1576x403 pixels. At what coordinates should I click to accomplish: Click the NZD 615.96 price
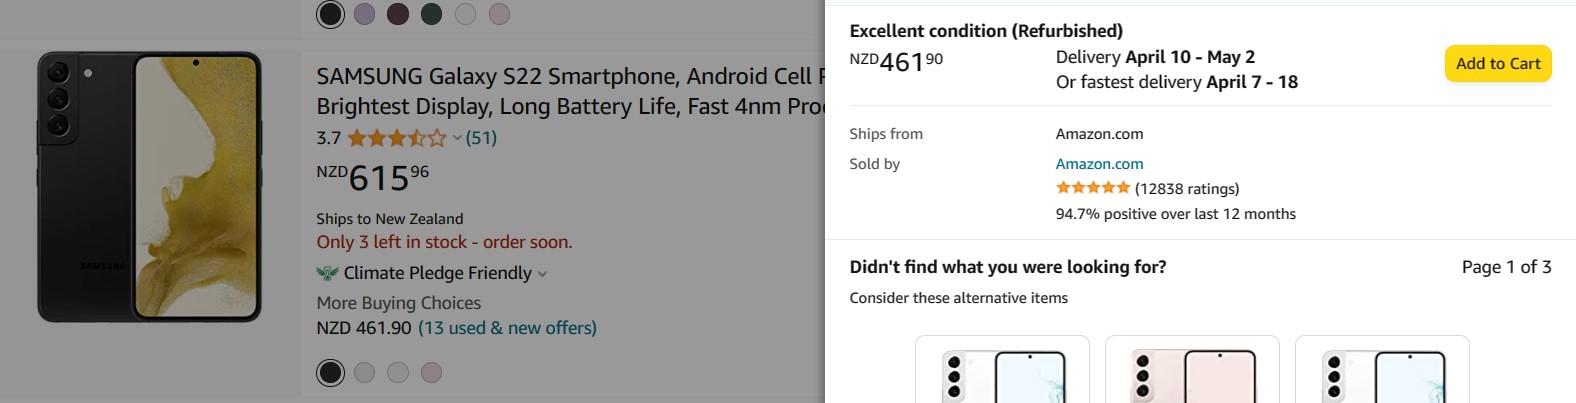(373, 177)
